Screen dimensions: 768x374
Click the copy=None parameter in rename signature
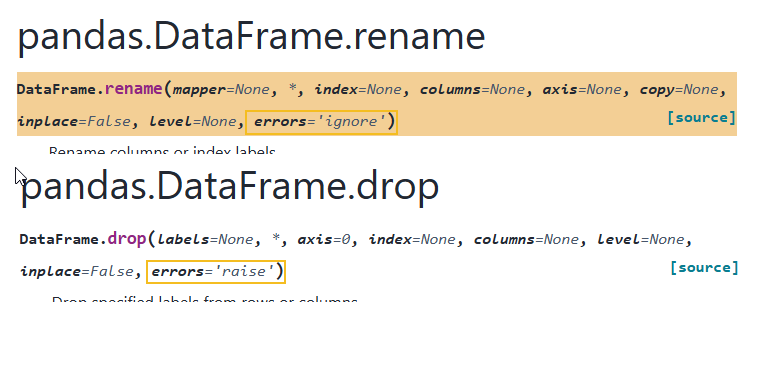pos(679,90)
